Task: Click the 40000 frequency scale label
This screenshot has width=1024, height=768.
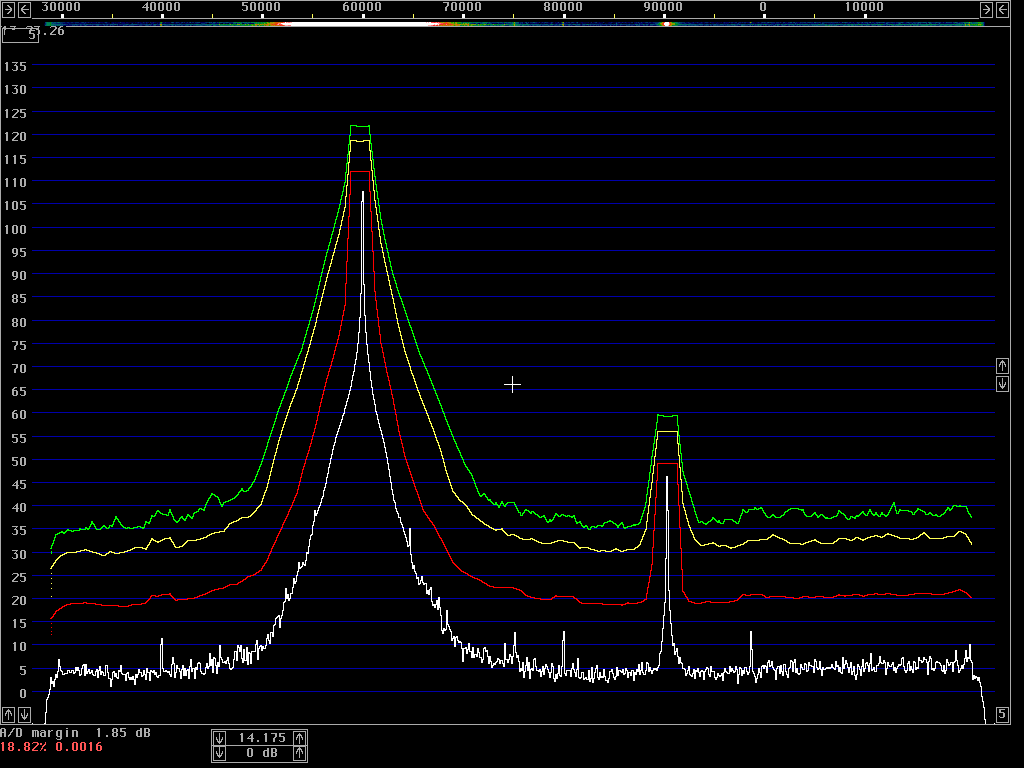Action: (161, 7)
